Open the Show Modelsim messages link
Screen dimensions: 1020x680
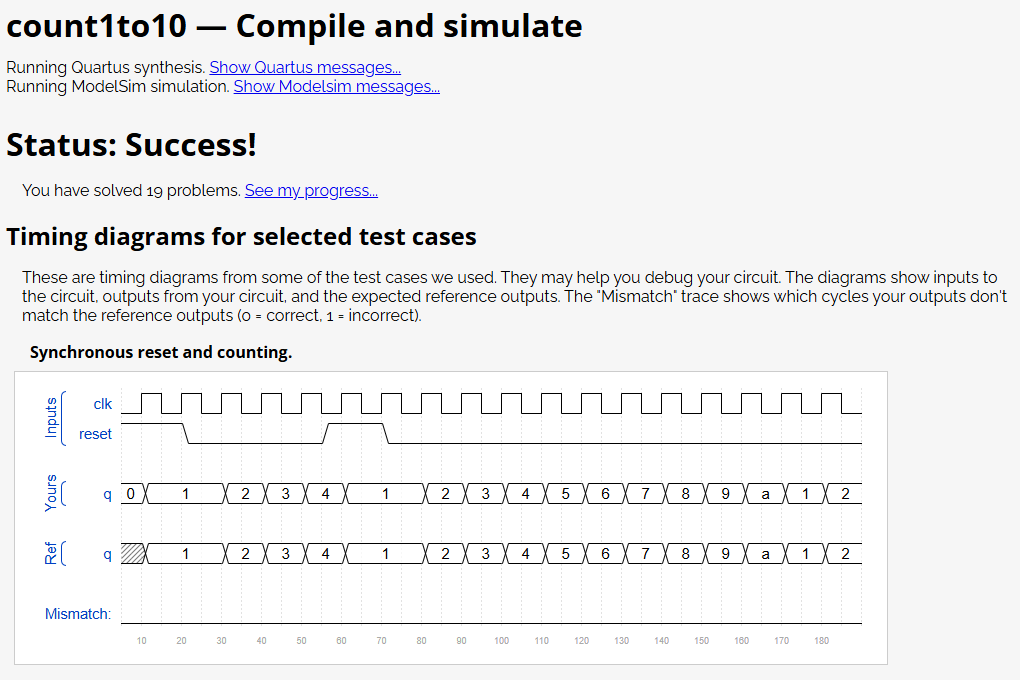pos(336,87)
